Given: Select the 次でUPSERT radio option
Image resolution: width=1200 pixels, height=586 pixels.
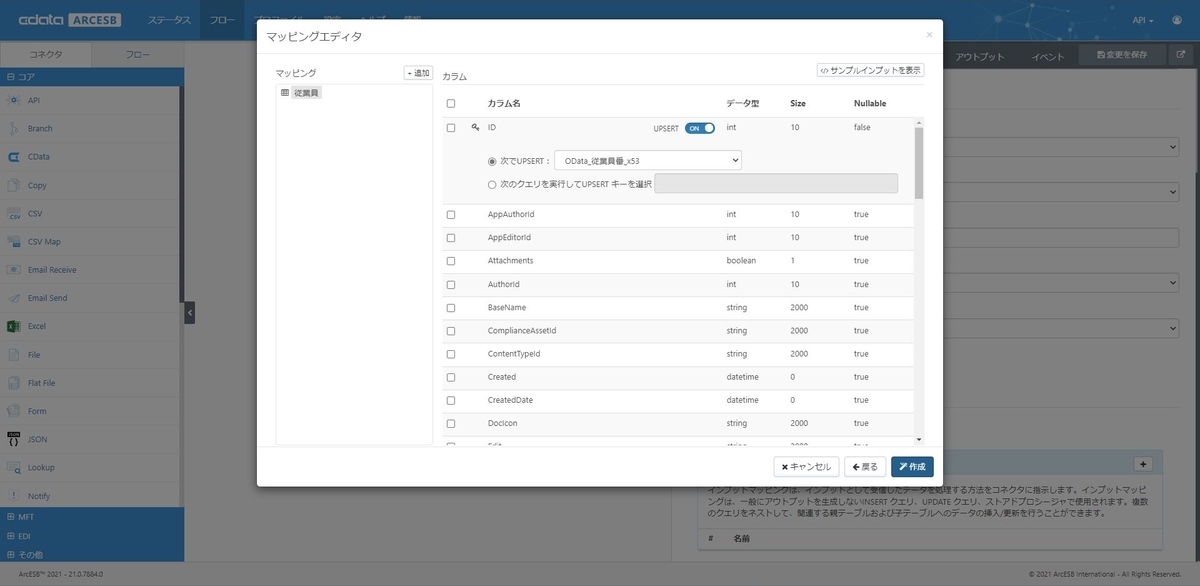Looking at the screenshot, I should 492,160.
